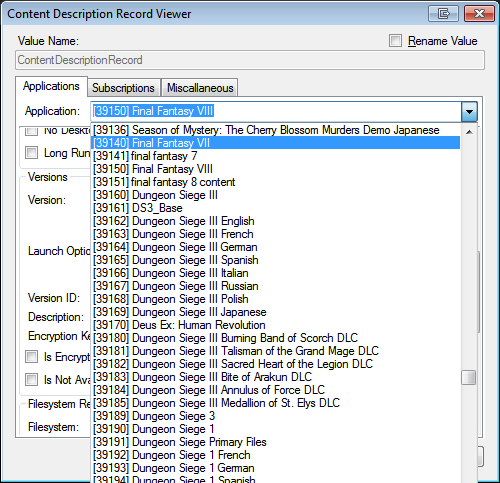This screenshot has width=500, height=483.
Task: Select [39150] Final Fantasy VIII in list
Action: 276,169
